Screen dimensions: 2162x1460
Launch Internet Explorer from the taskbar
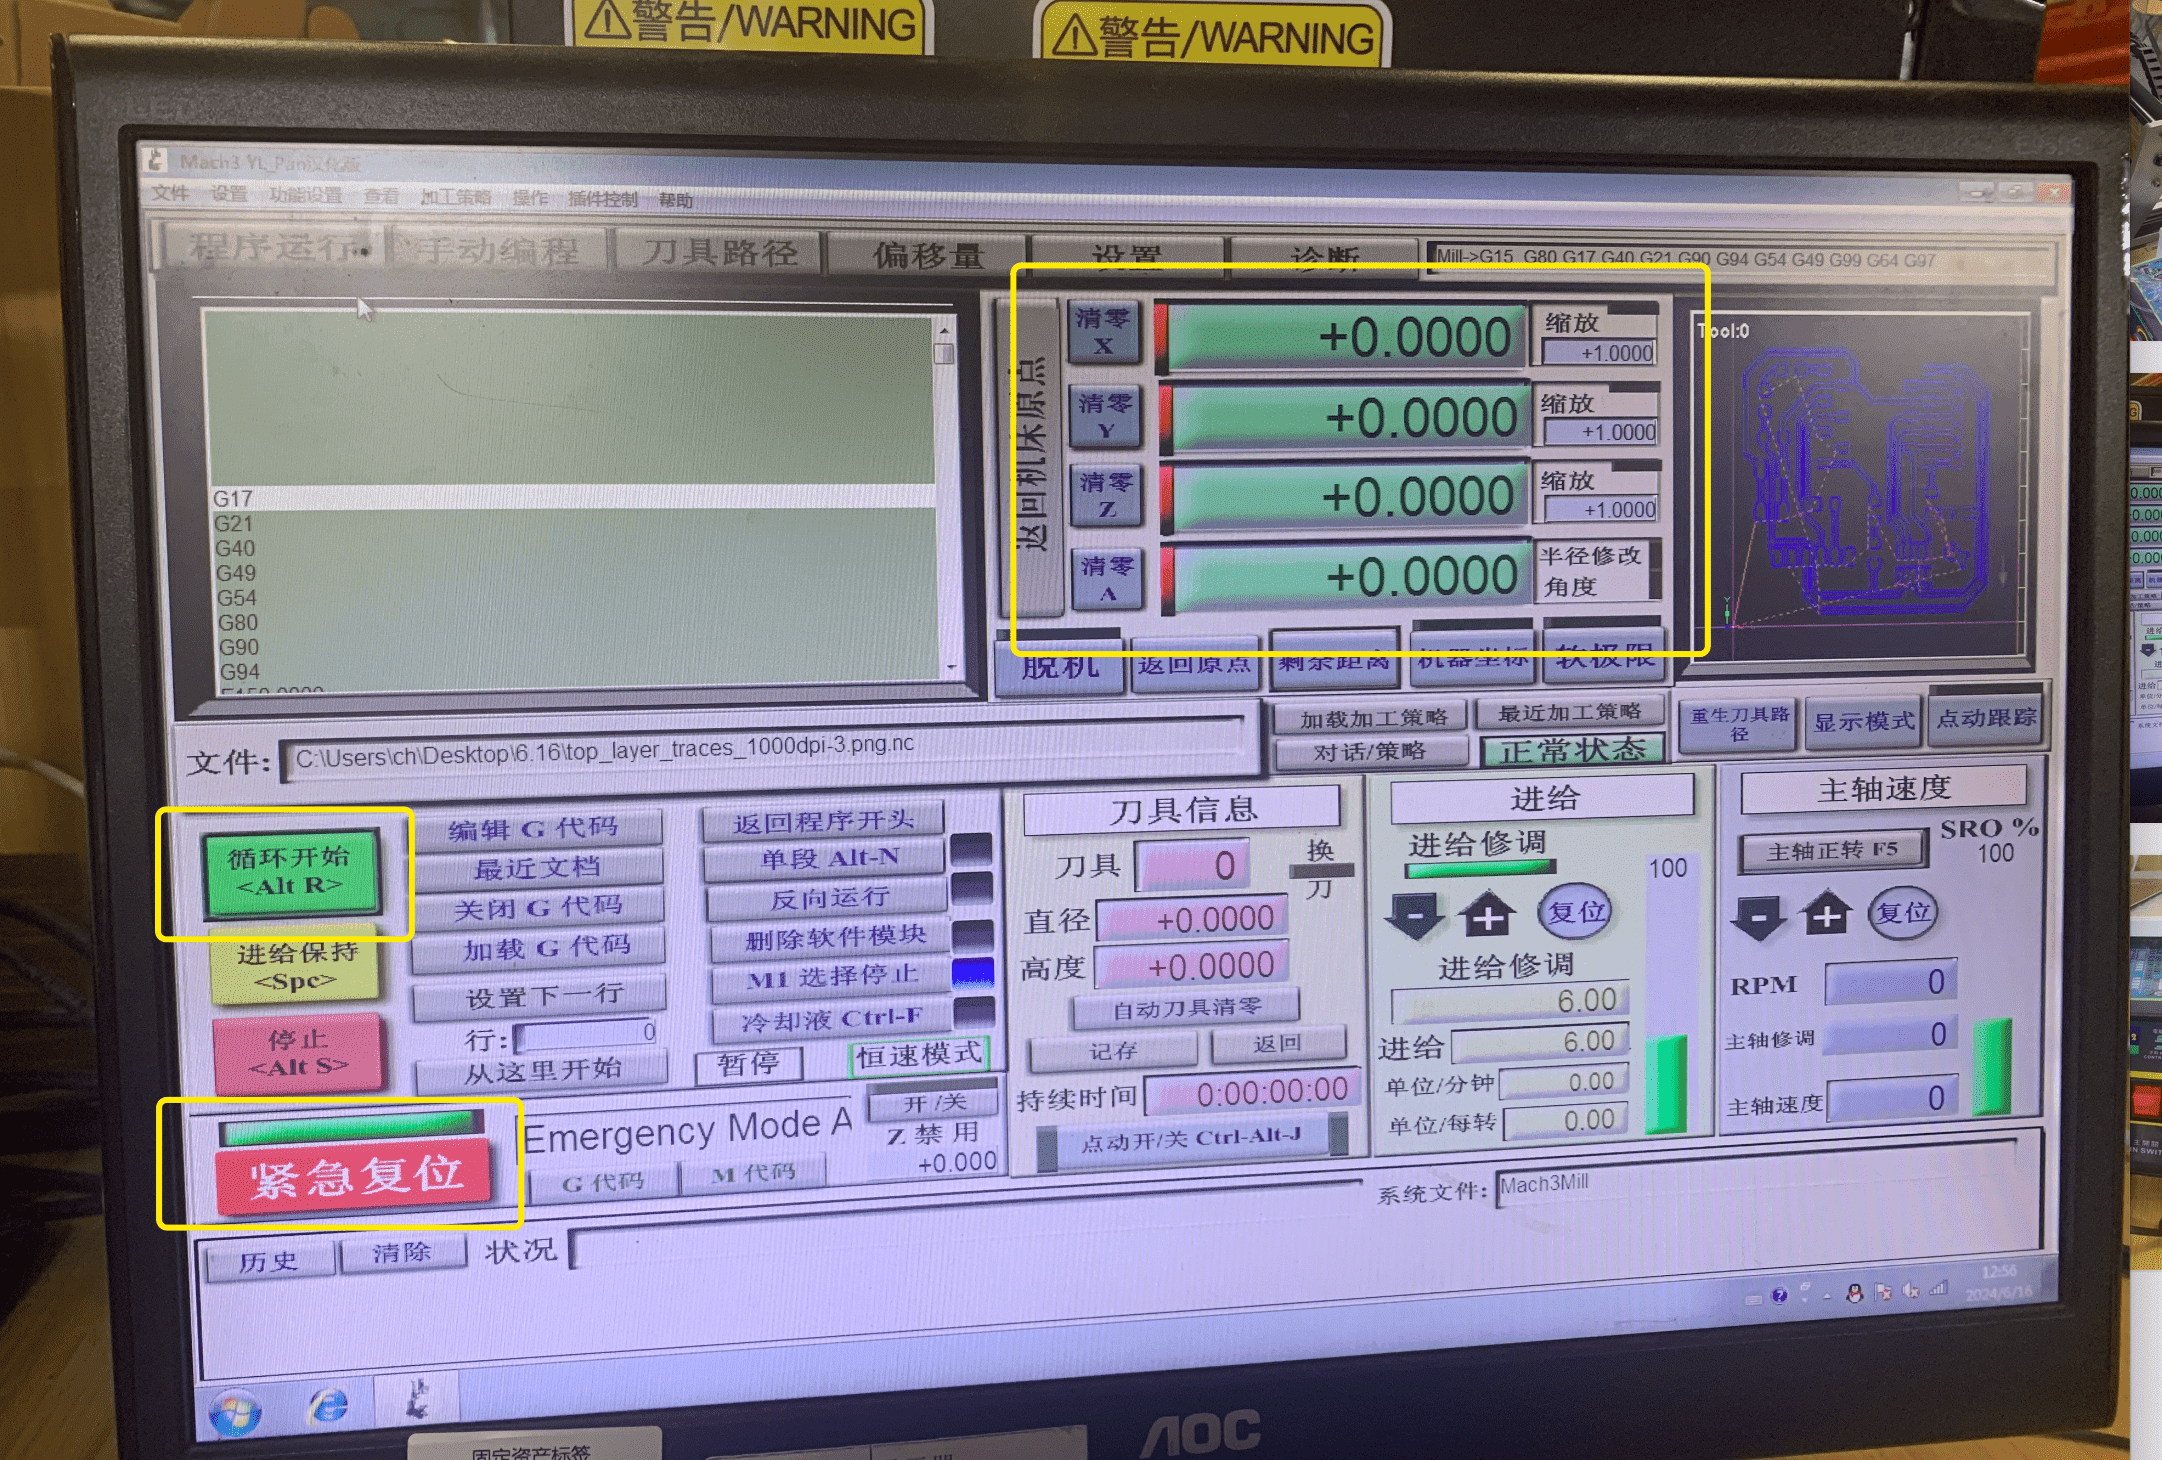pos(329,1407)
